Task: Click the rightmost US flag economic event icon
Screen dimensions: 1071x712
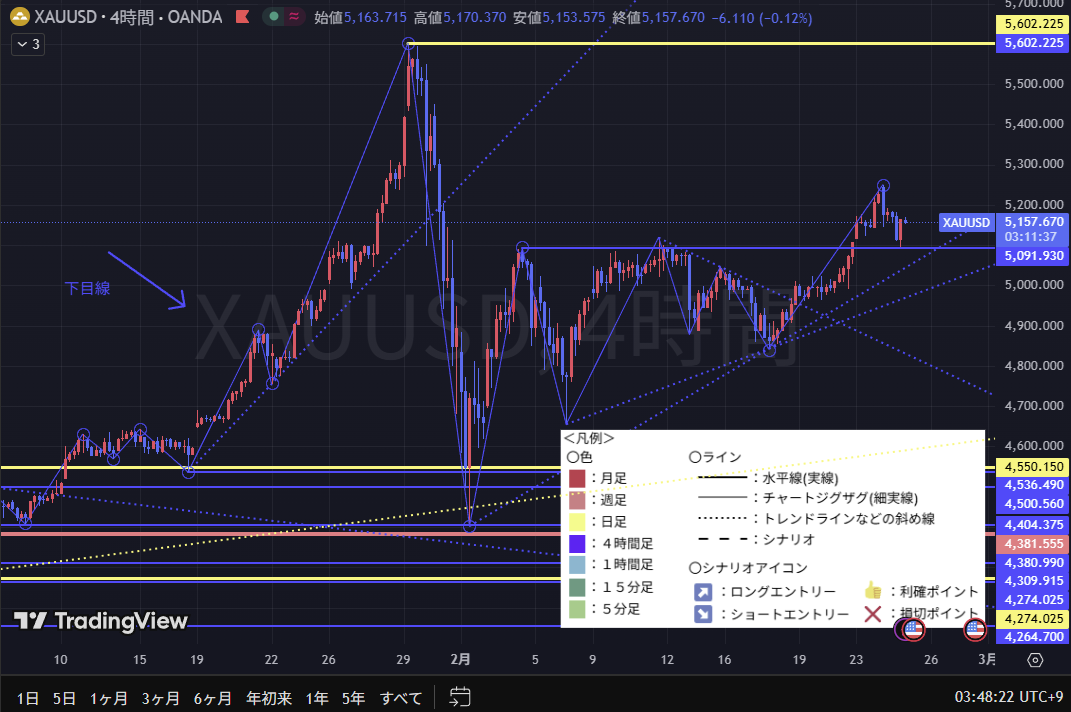Action: pos(975,629)
